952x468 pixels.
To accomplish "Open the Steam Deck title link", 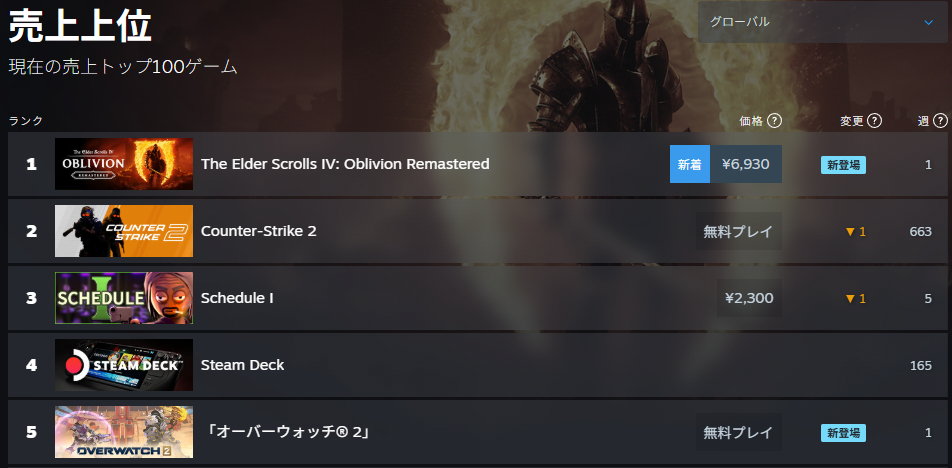I will [243, 365].
